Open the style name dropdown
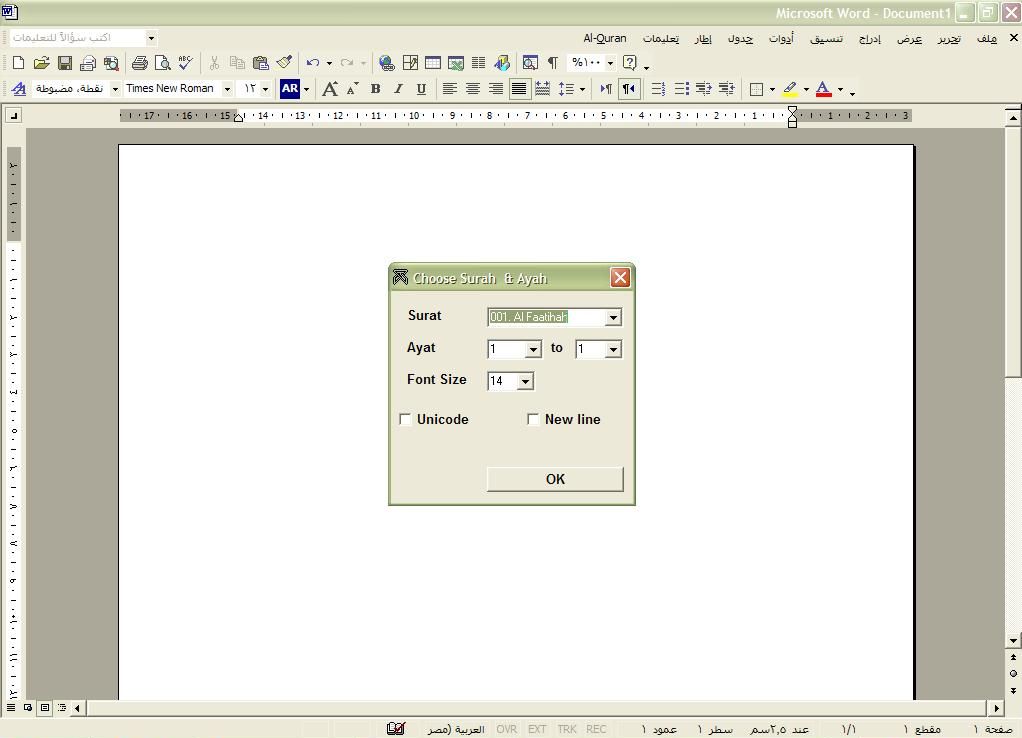1022x738 pixels. point(115,89)
